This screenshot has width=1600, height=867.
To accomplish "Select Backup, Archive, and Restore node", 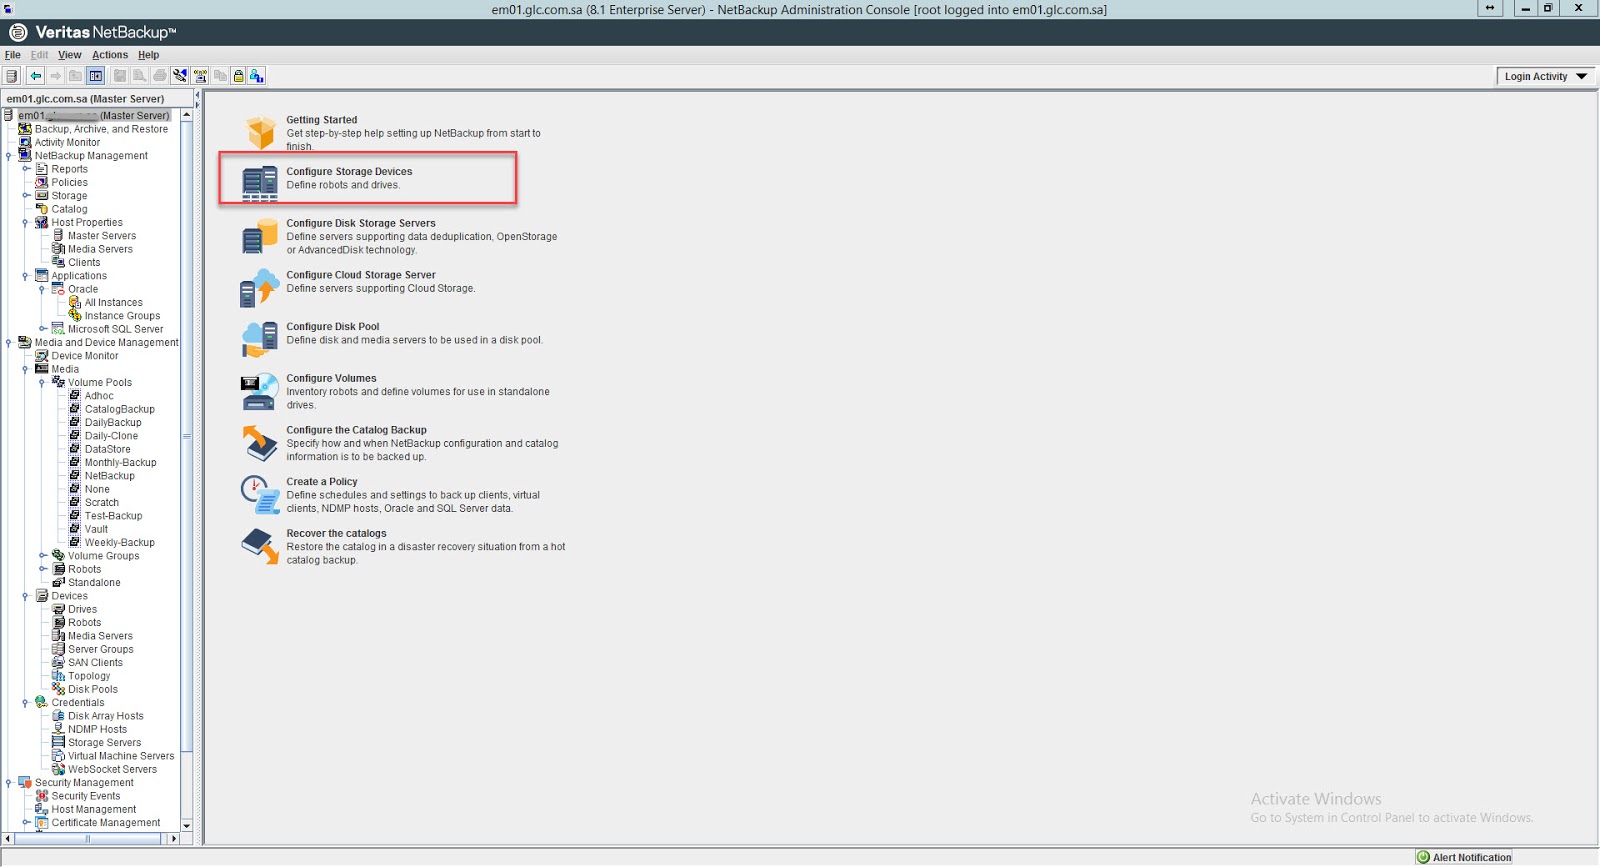I will 101,129.
